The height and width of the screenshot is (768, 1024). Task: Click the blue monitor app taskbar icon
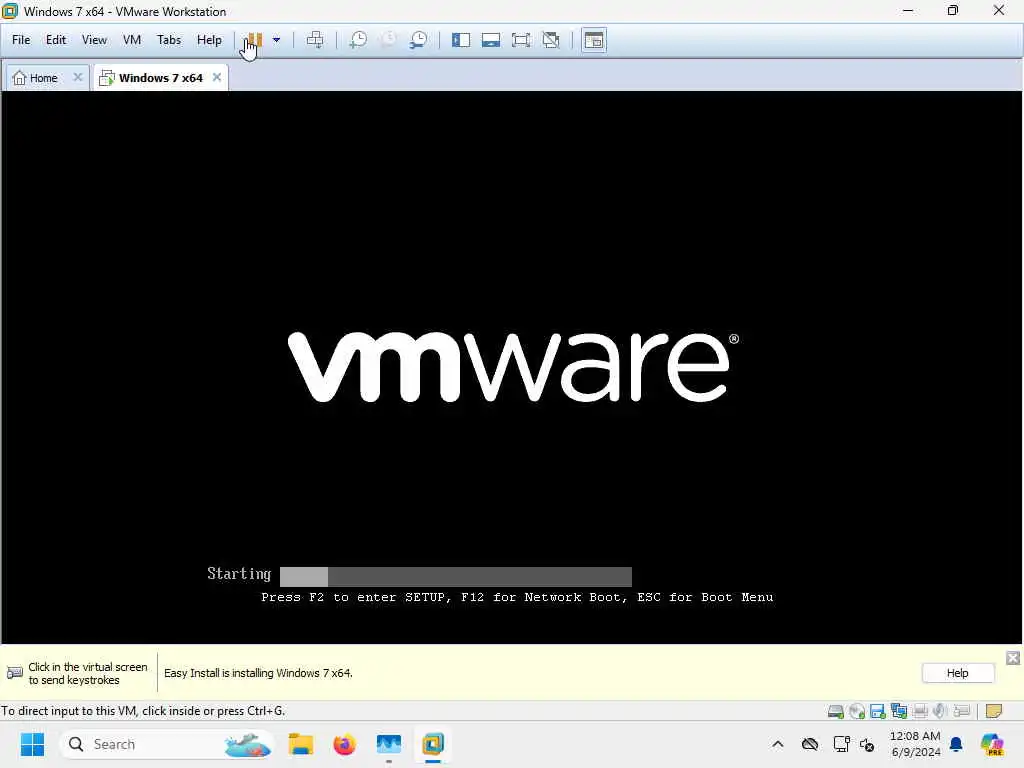389,744
